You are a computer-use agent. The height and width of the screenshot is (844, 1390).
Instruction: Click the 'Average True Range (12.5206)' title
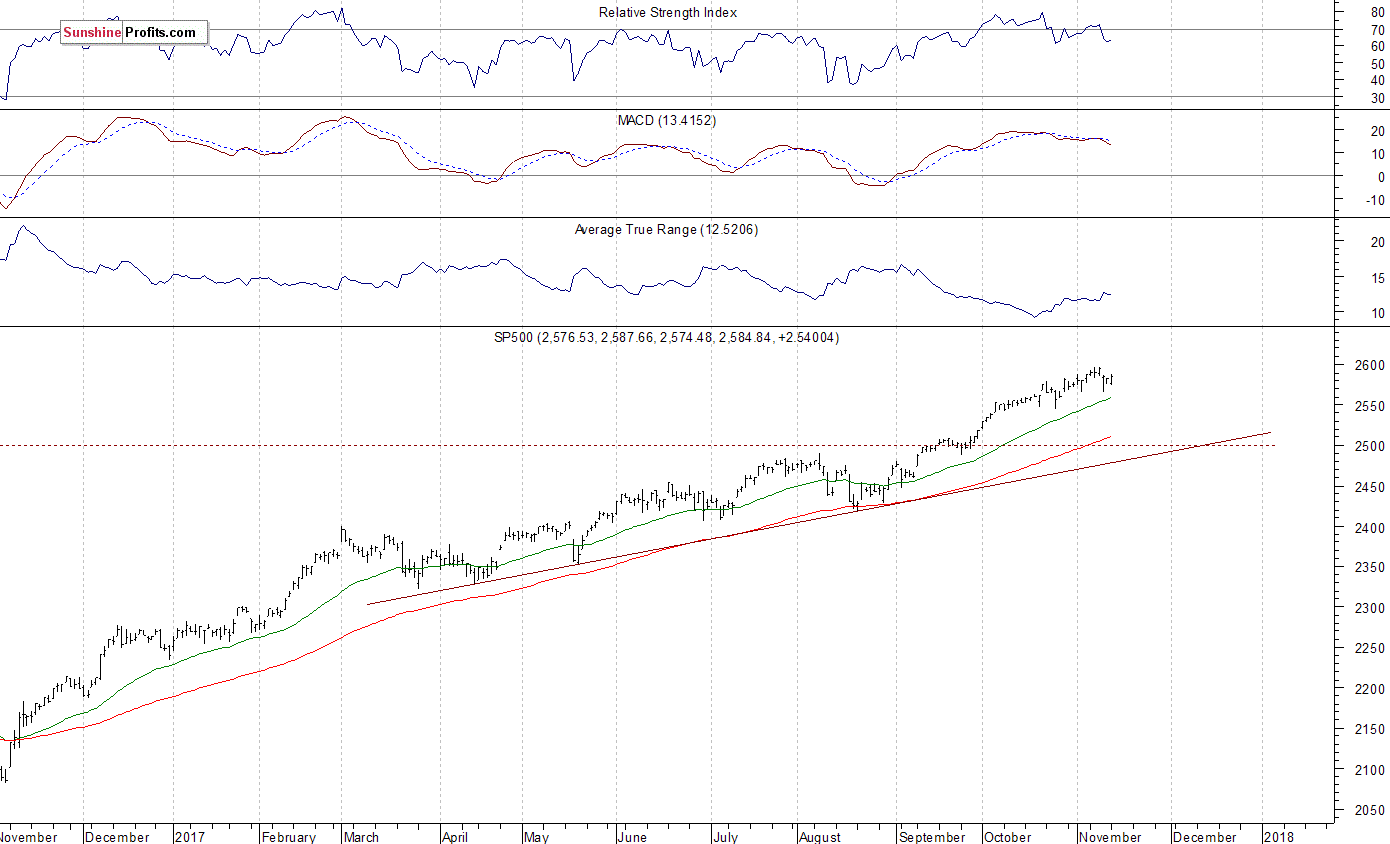coord(666,229)
